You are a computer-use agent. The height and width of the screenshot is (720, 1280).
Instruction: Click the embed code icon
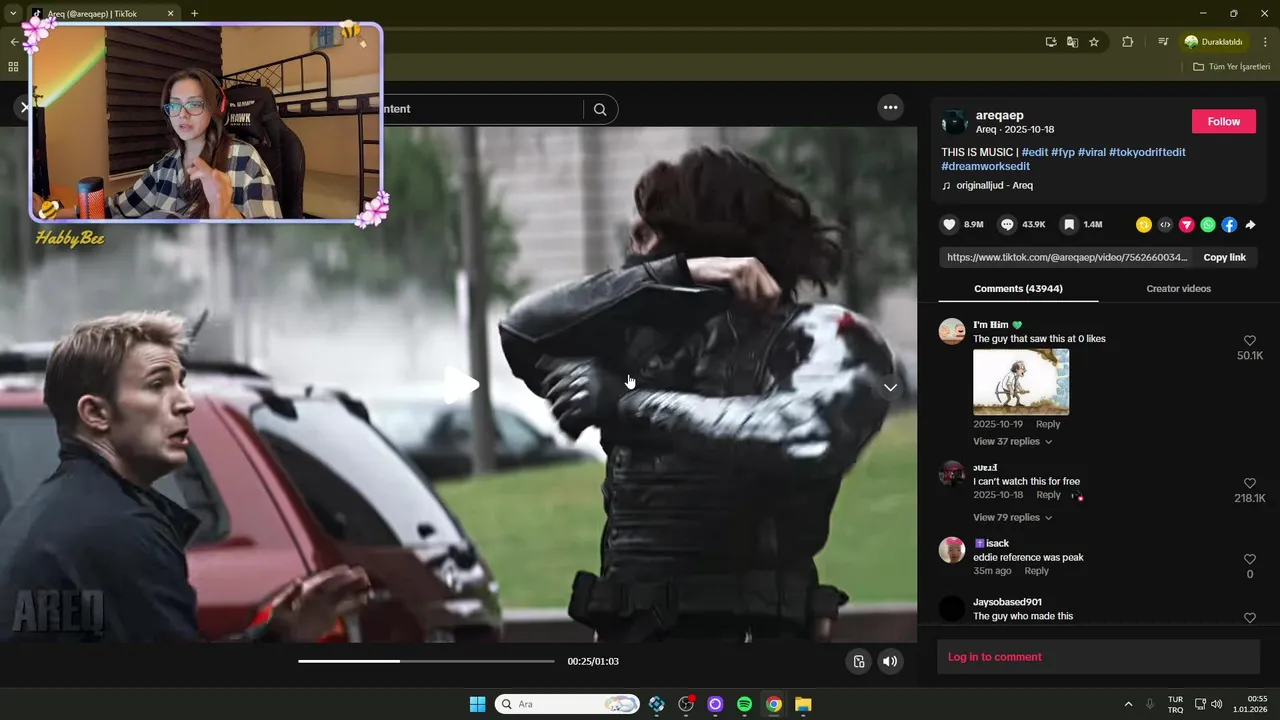(x=1165, y=225)
